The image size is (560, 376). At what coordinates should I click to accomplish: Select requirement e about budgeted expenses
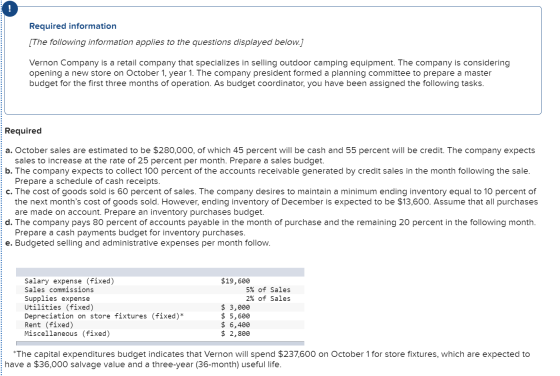pyautogui.click(x=138, y=243)
